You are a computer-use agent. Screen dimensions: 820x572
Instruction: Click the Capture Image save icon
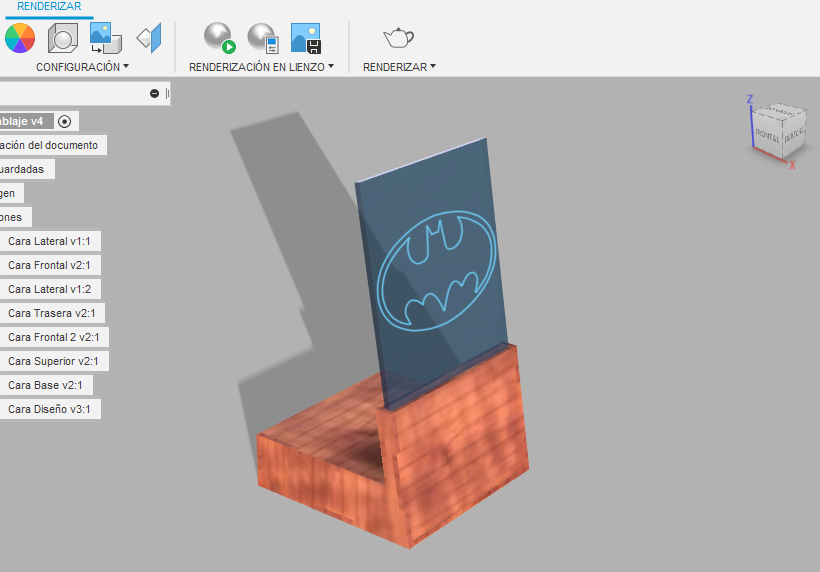click(305, 38)
